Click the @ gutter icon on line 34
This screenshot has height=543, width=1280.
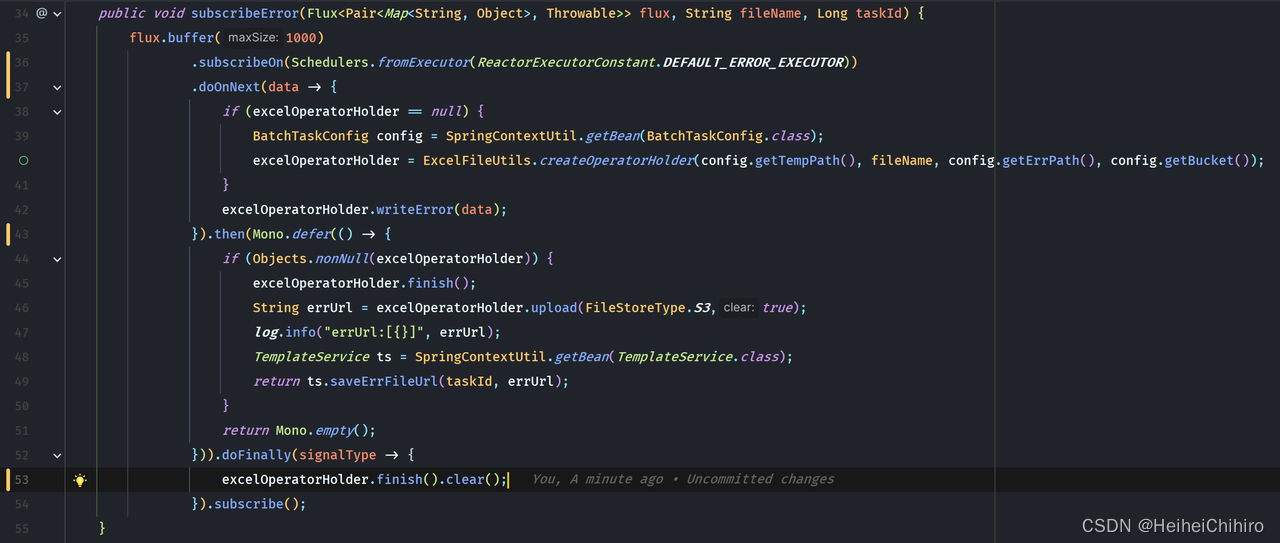[41, 14]
